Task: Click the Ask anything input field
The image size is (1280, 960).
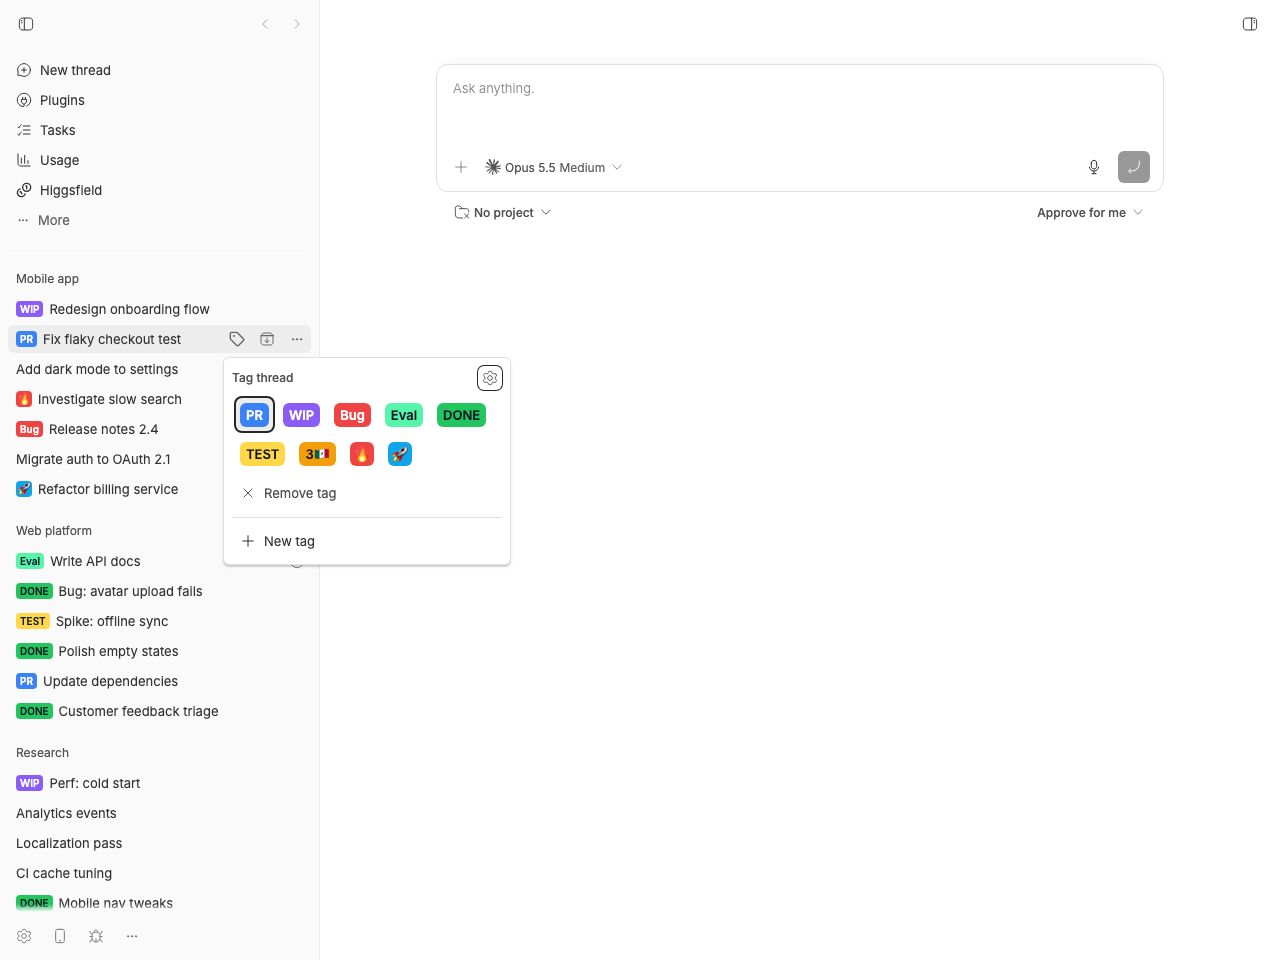Action: tap(800, 105)
